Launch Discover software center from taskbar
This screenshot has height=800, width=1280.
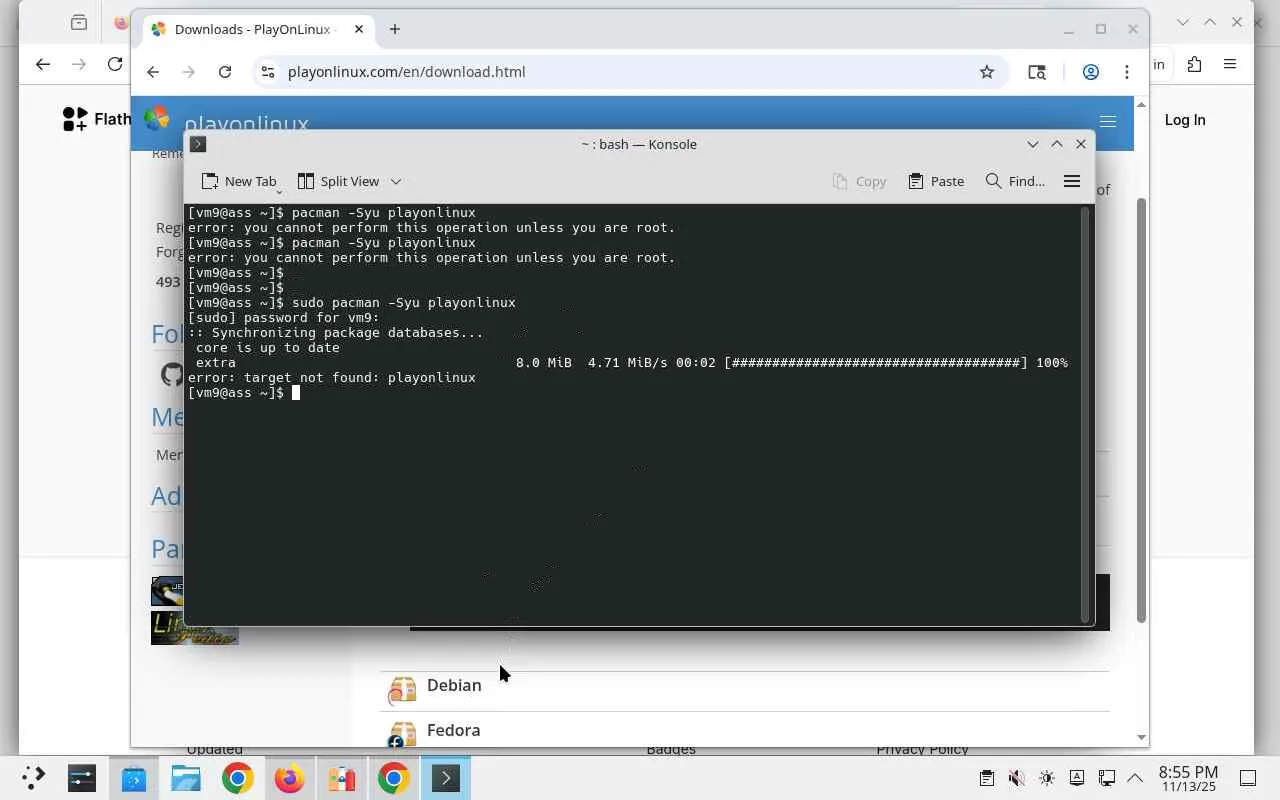point(134,778)
